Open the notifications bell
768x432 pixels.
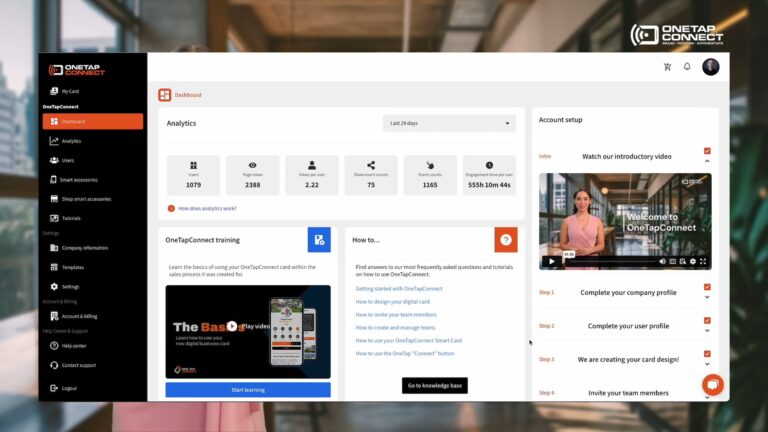tap(687, 67)
